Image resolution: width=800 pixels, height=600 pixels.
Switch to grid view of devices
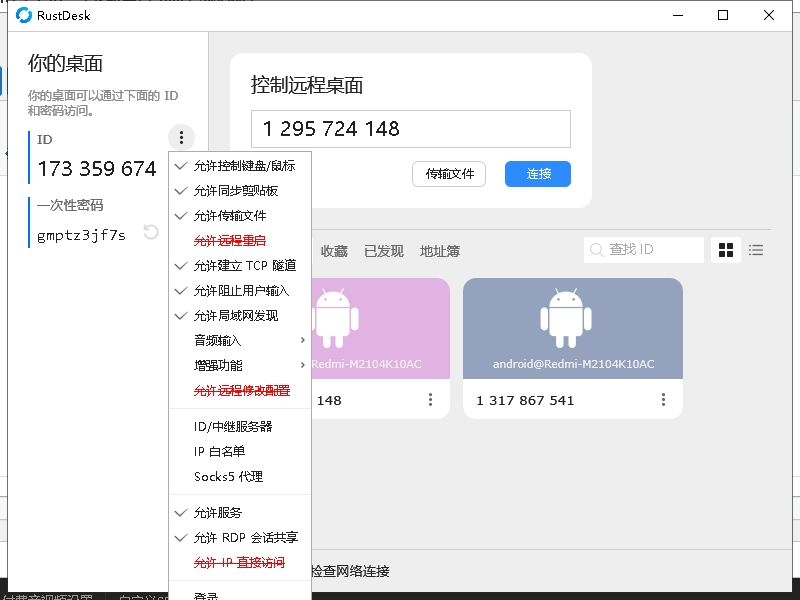tap(726, 250)
